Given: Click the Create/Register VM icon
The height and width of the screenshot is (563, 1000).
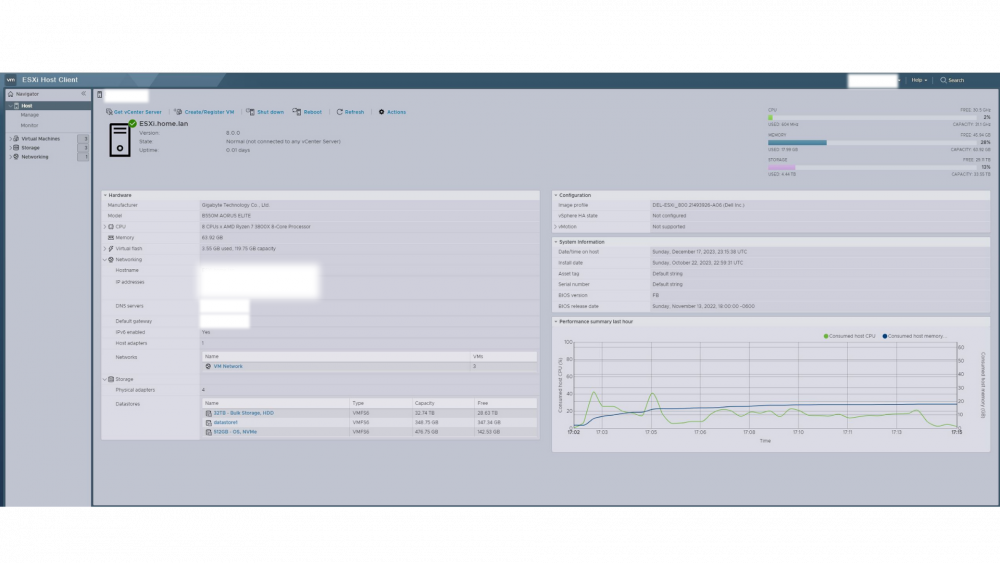Looking at the screenshot, I should pyautogui.click(x=179, y=112).
